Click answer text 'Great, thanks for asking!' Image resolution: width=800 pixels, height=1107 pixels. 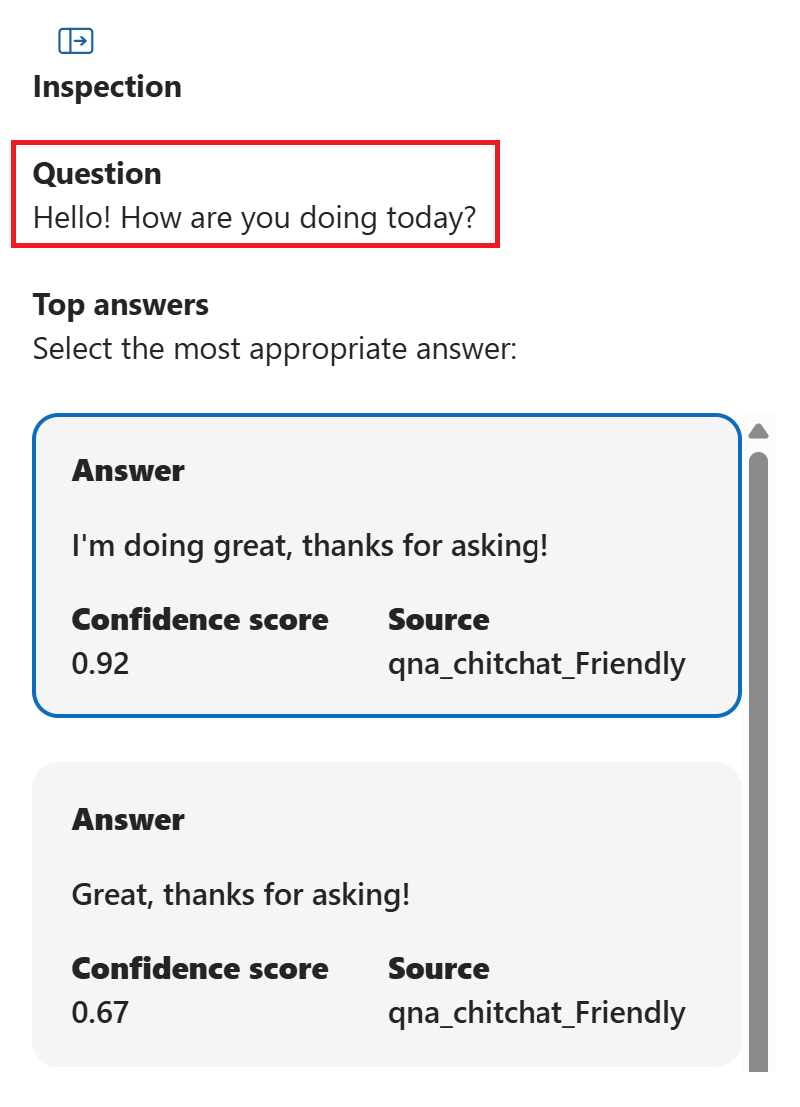(x=241, y=894)
